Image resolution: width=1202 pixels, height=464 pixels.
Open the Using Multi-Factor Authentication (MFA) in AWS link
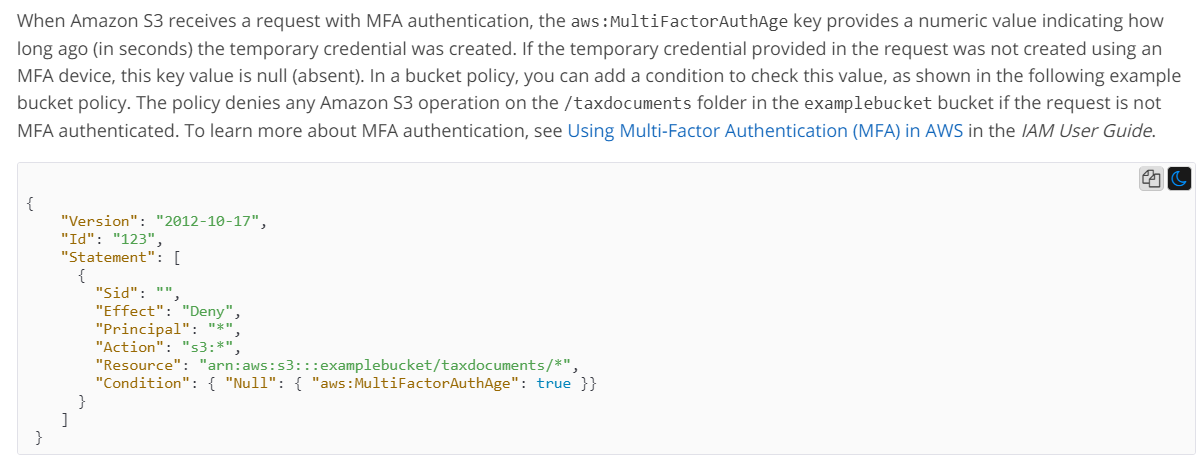765,130
